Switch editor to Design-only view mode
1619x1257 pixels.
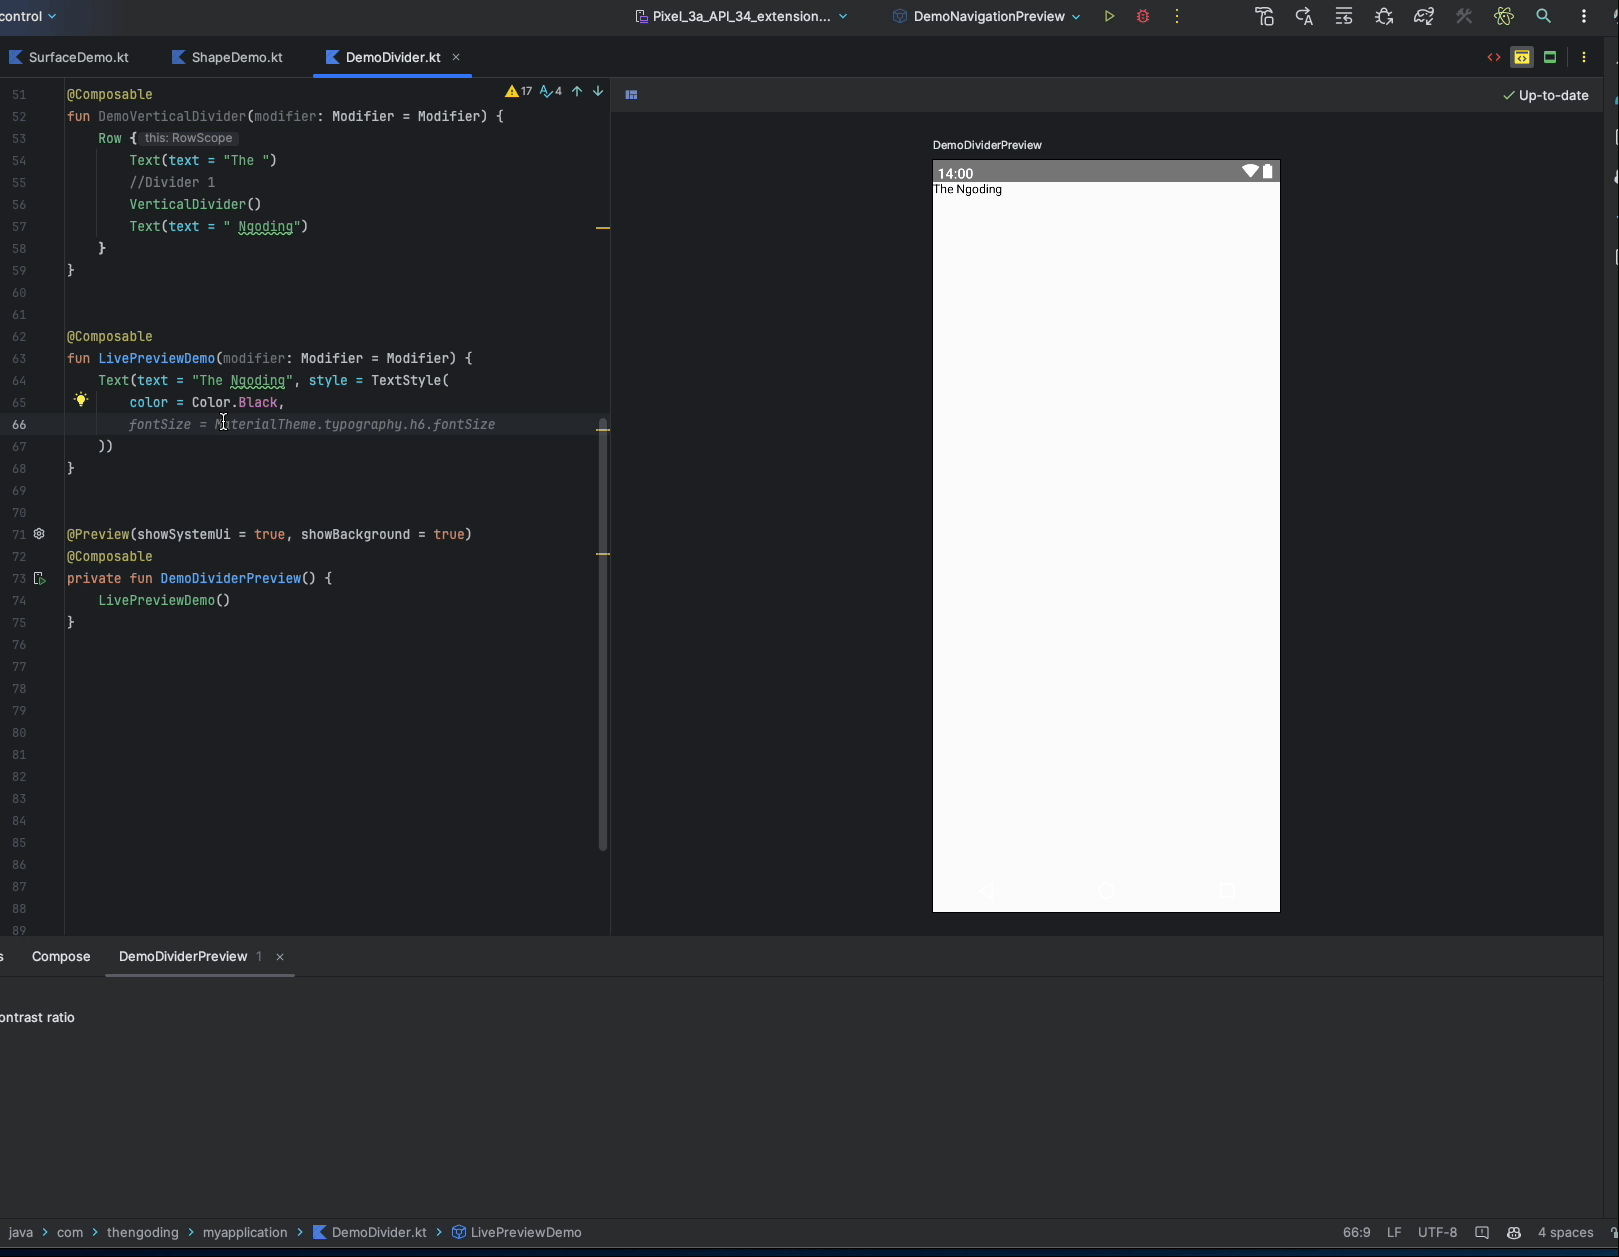1549,57
